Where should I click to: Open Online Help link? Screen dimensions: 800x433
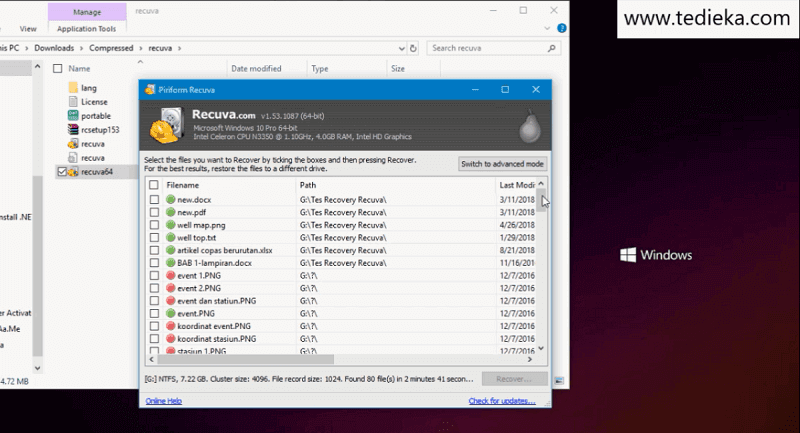pos(164,401)
